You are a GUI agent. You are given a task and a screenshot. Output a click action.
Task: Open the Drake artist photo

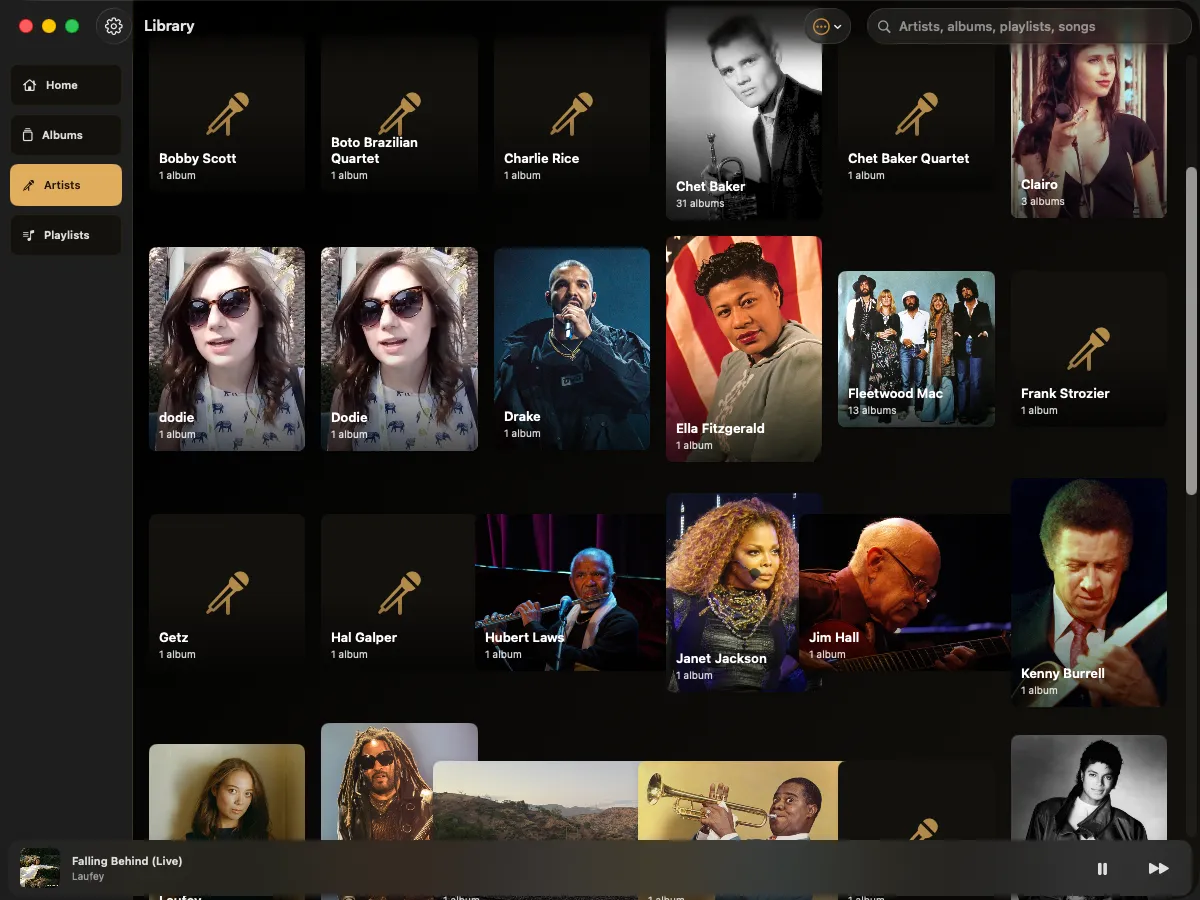click(x=572, y=349)
